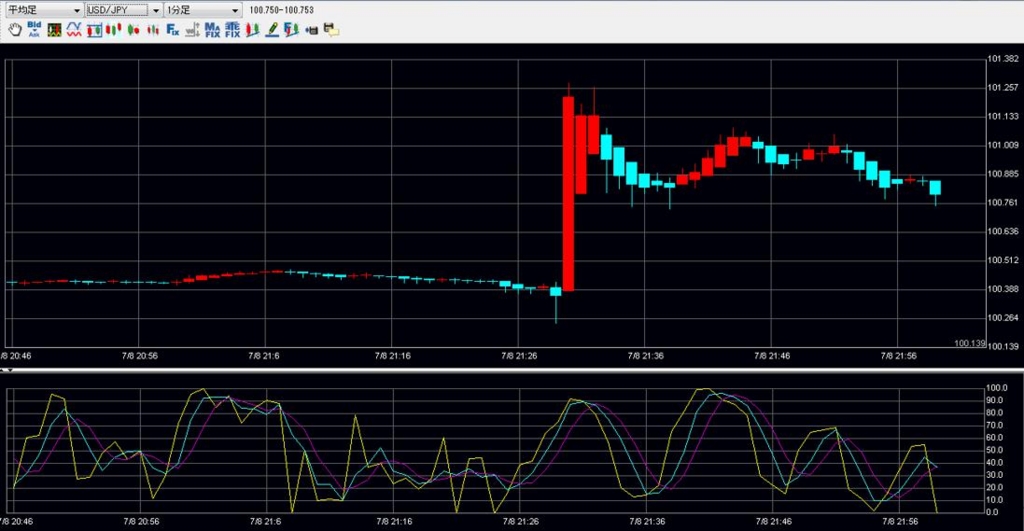Click the panel divider collapse arrows
Viewport: 1024px width, 531px height.
(6, 370)
